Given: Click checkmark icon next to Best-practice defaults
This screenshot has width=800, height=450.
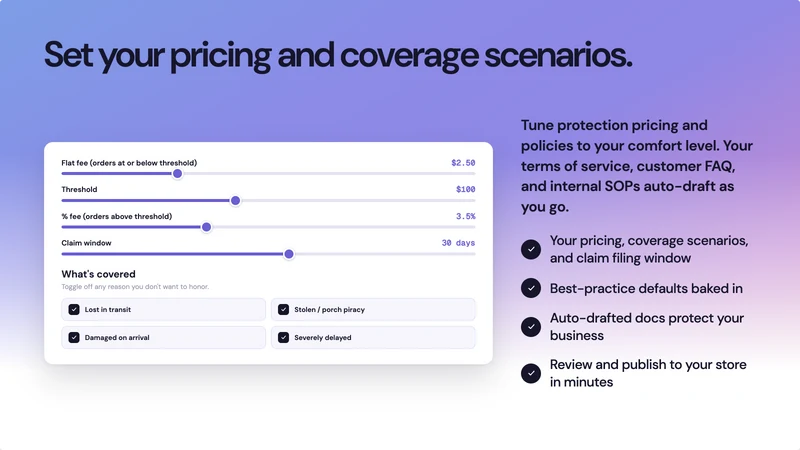Looking at the screenshot, I should tap(531, 288).
